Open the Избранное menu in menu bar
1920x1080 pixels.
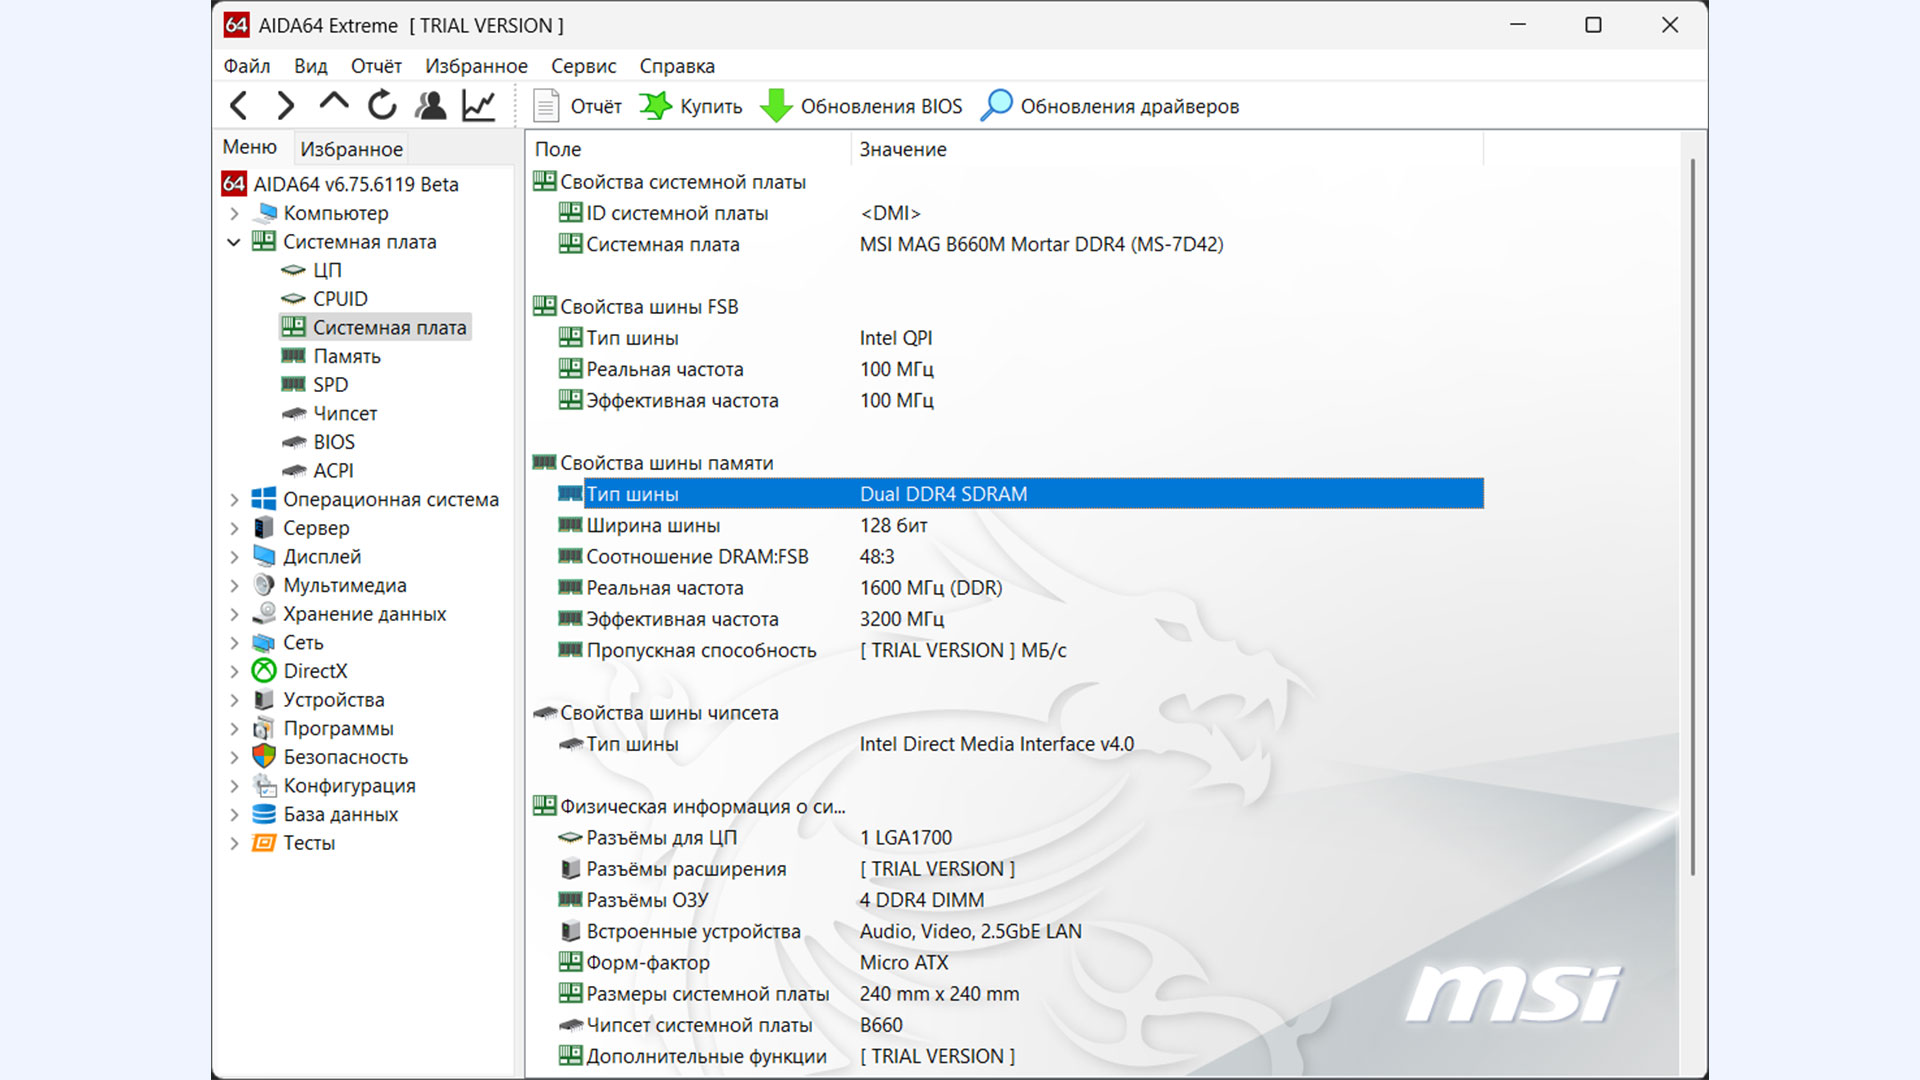[476, 66]
